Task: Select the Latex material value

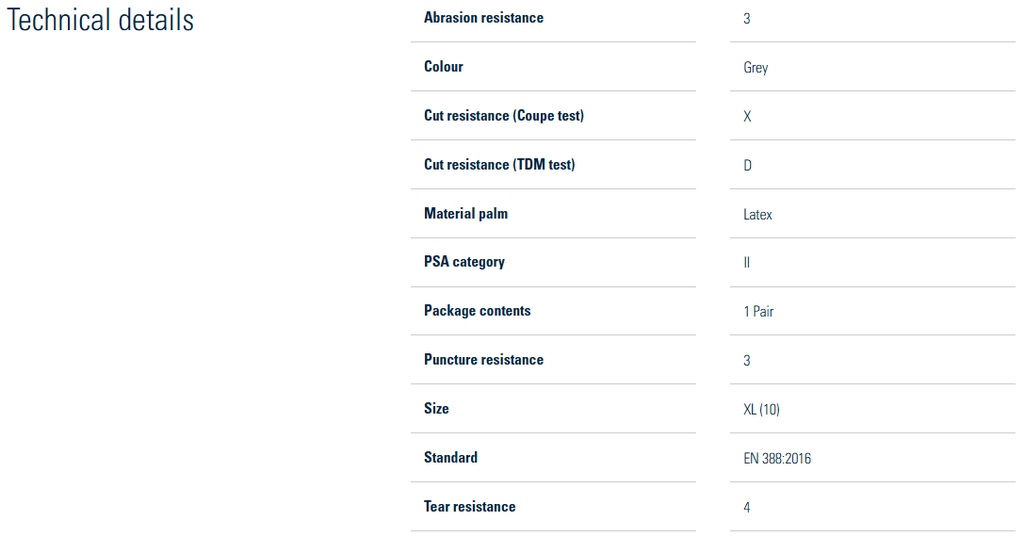Action: pos(758,214)
